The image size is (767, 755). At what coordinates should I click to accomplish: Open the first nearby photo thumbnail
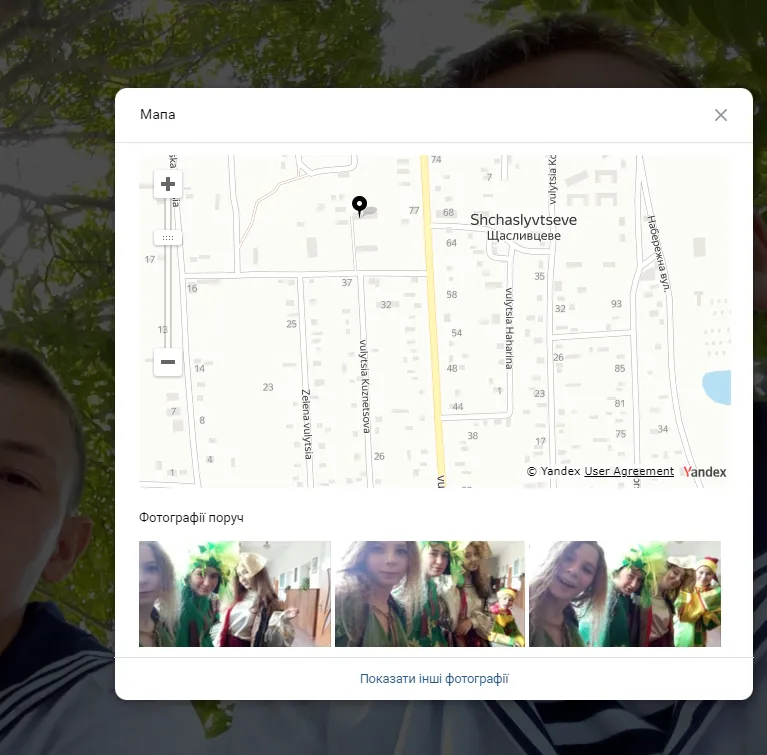pos(235,594)
